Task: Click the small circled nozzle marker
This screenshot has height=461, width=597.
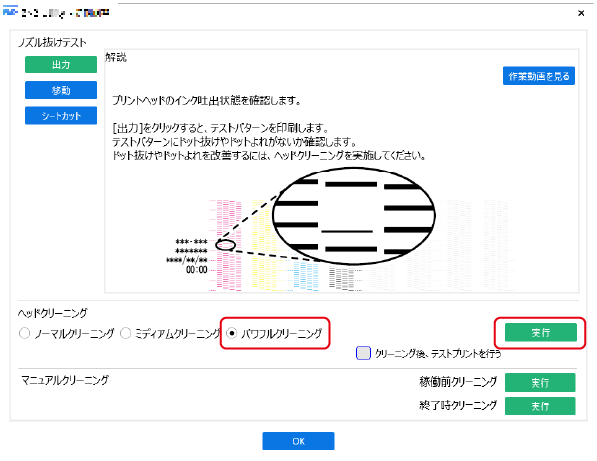Action: click(x=225, y=245)
